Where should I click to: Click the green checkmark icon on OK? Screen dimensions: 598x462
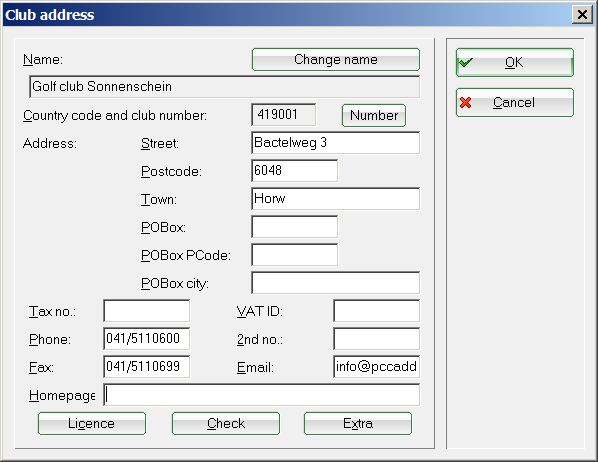pos(466,62)
